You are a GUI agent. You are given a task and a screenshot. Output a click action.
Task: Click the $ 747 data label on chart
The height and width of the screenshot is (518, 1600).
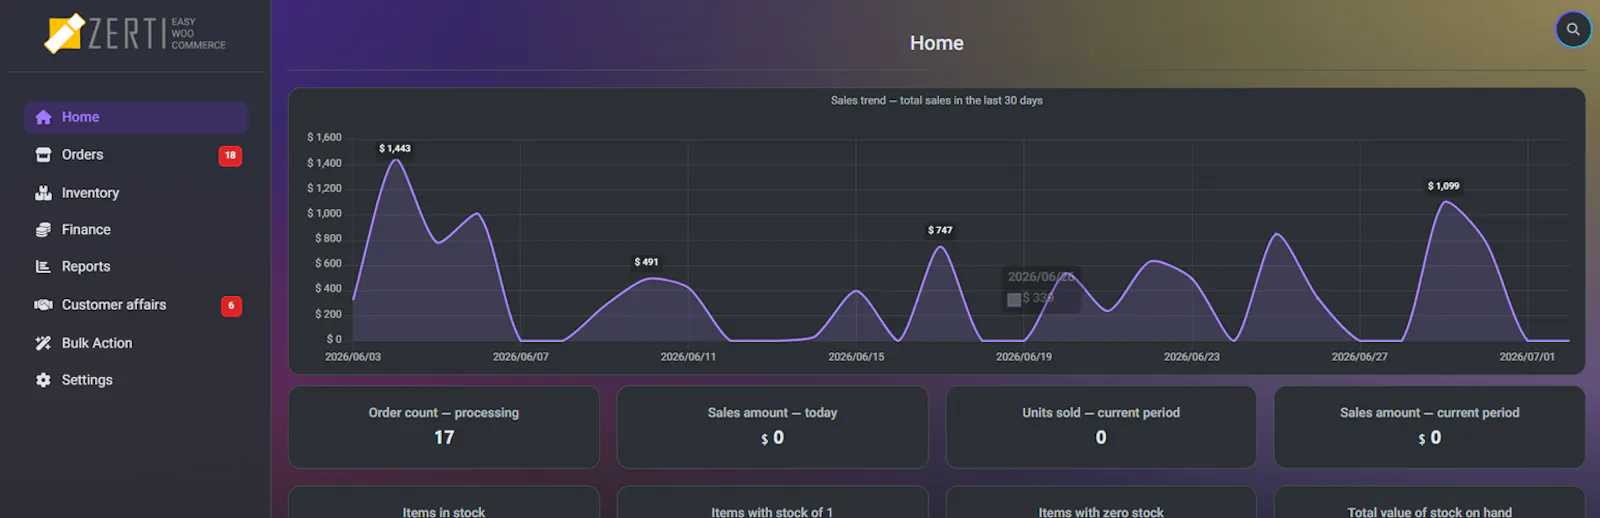940,230
